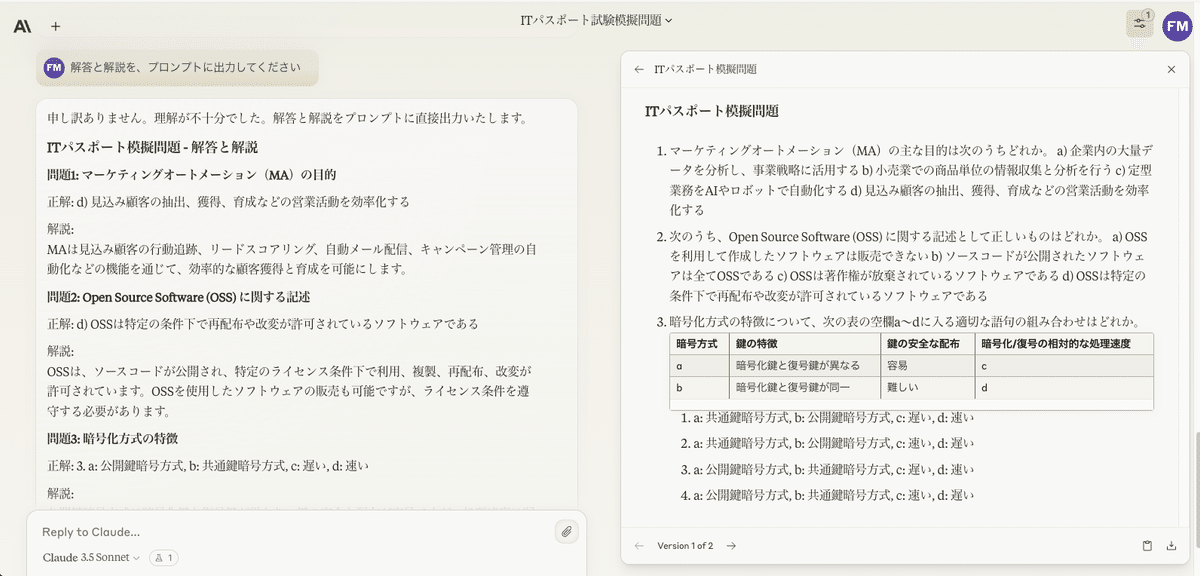Click heading 問題1: マーケティングオートメーション（MA）の目的
This screenshot has height=576, width=1200.
191,174
